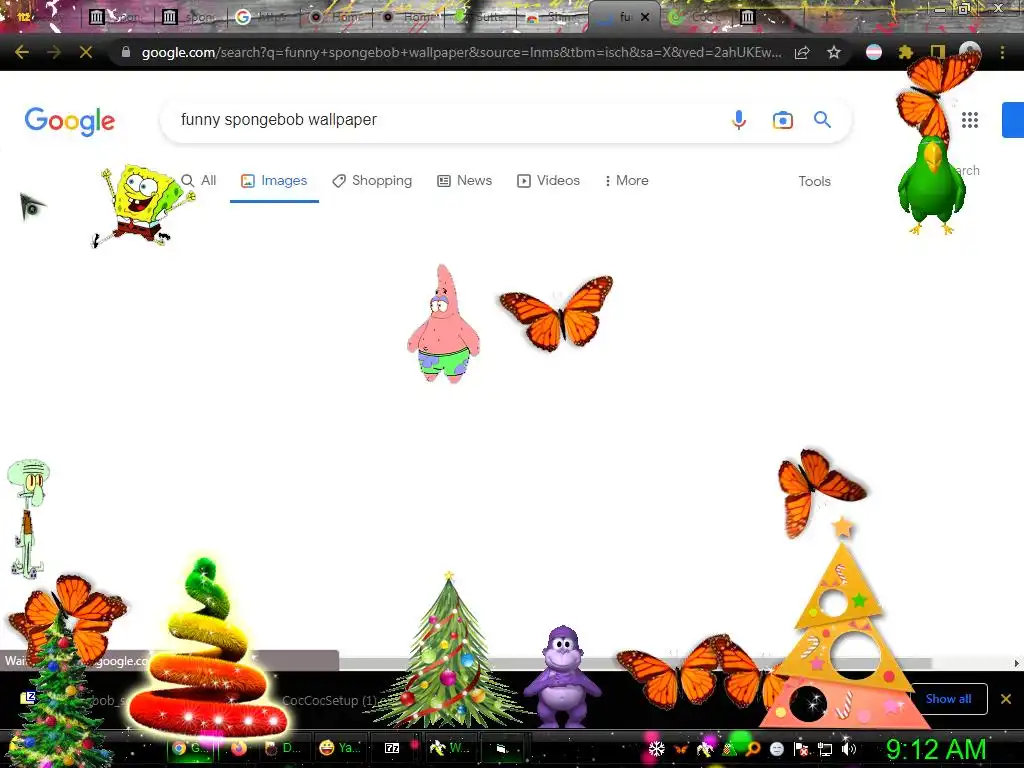This screenshot has width=1024, height=768.
Task: Switch to Shopping results
Action: tap(372, 181)
